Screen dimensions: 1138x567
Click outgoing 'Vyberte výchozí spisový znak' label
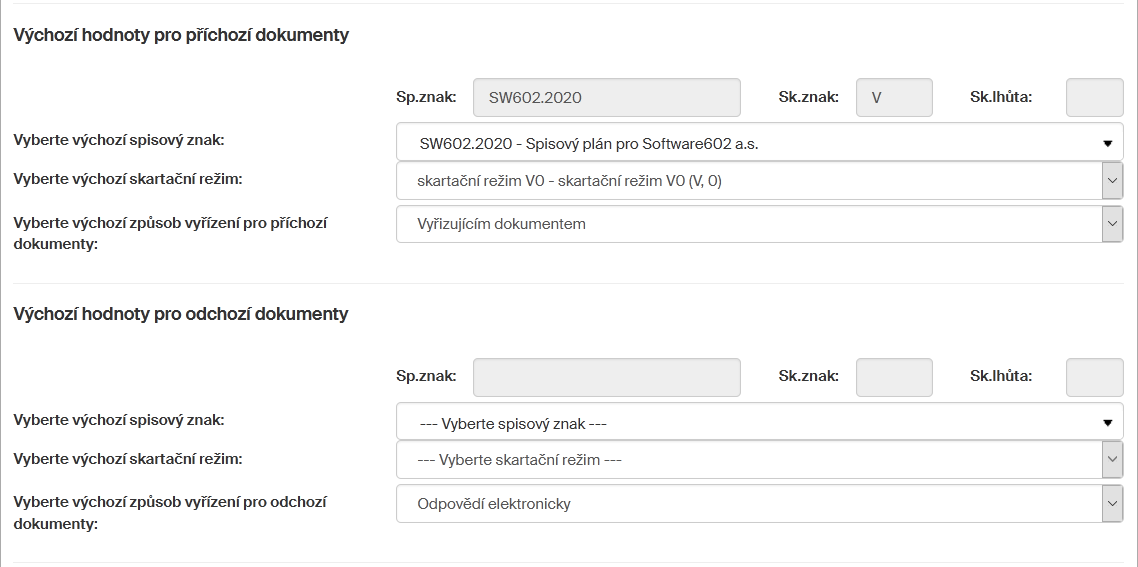coord(118,420)
